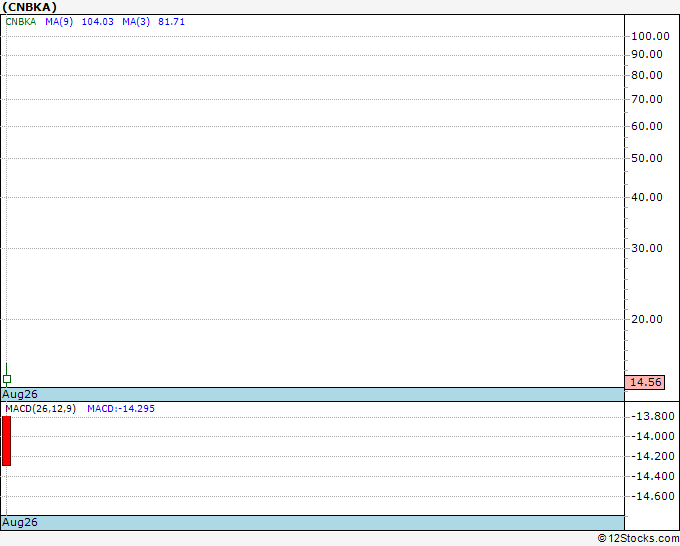The height and width of the screenshot is (546, 680).
Task: Click the 50.00 price axis label
Action: tap(647, 159)
